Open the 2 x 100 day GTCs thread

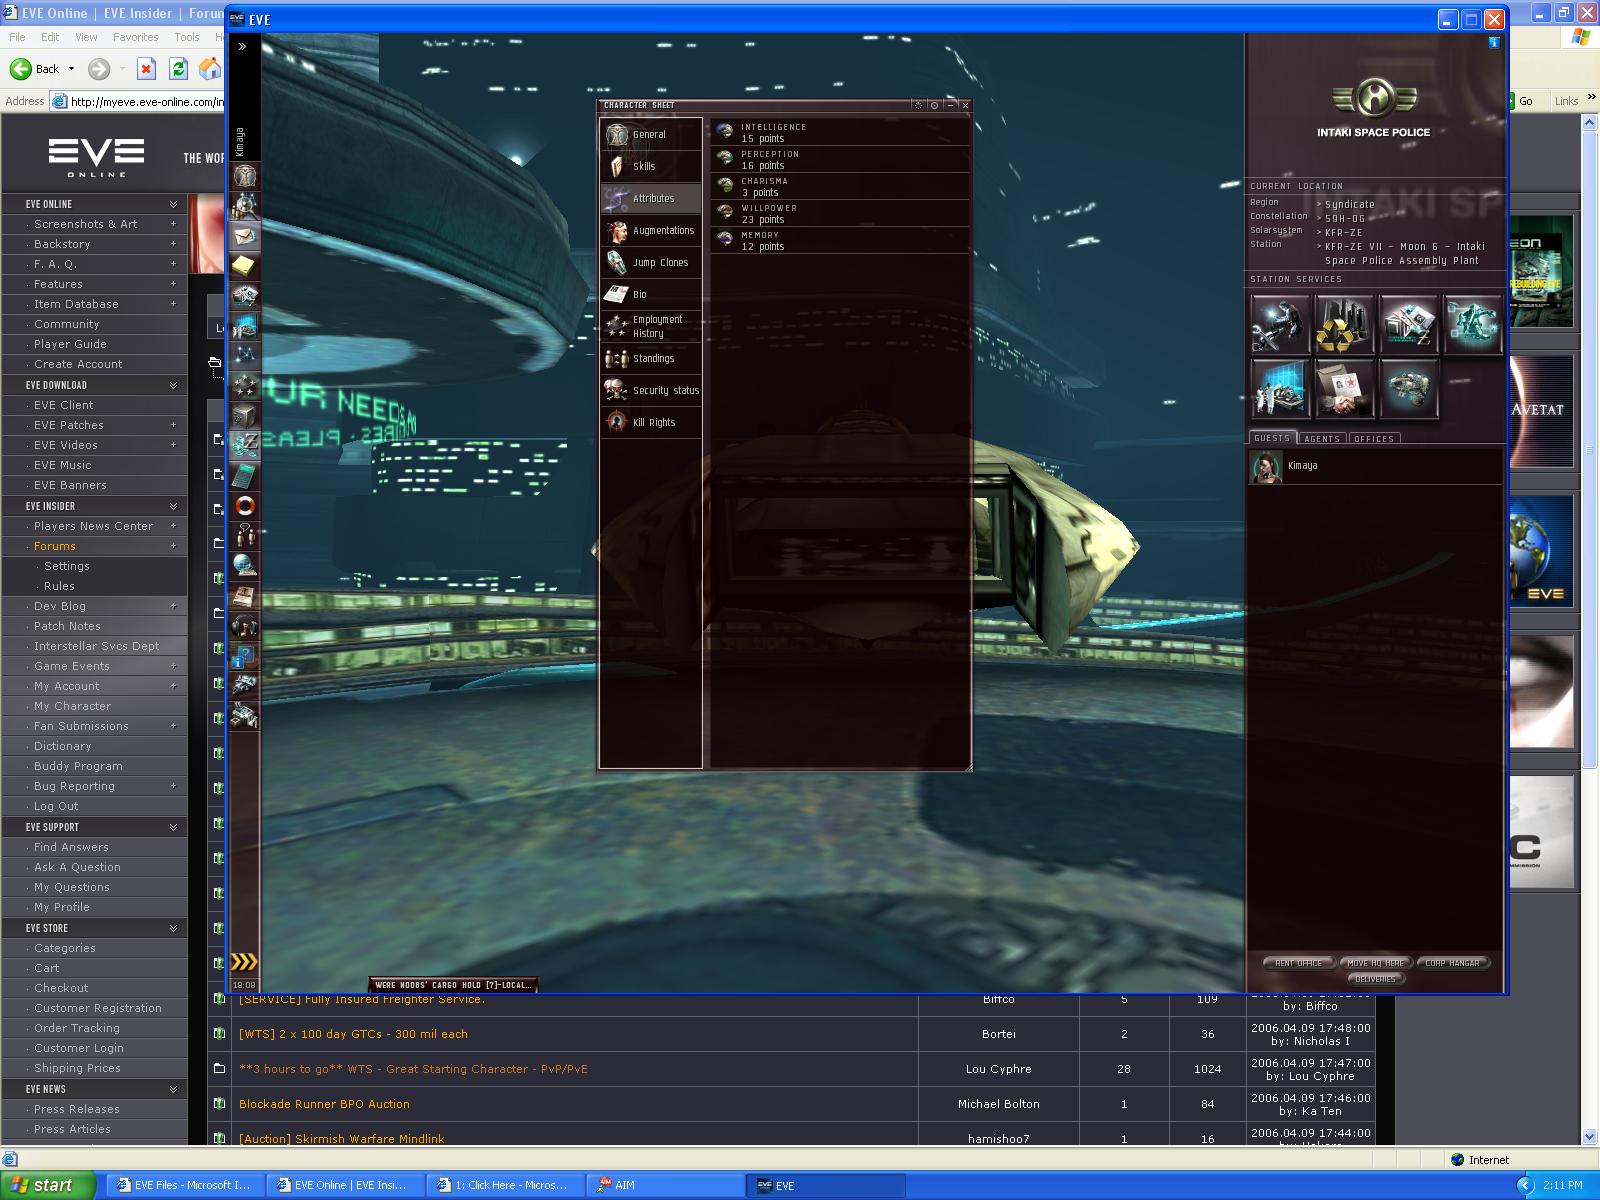coord(353,1034)
